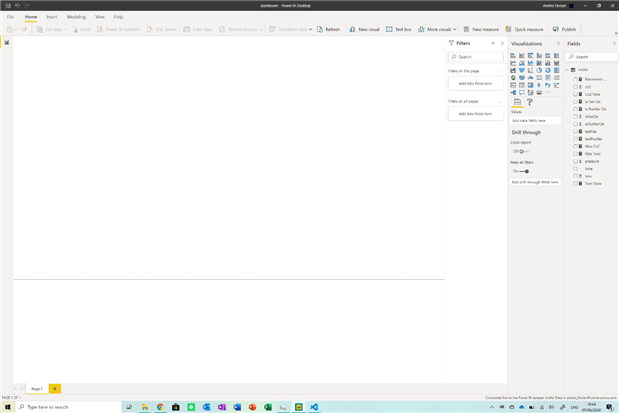This screenshot has height=413, width=619.
Task: Select the Table visual
Action: click(521, 85)
